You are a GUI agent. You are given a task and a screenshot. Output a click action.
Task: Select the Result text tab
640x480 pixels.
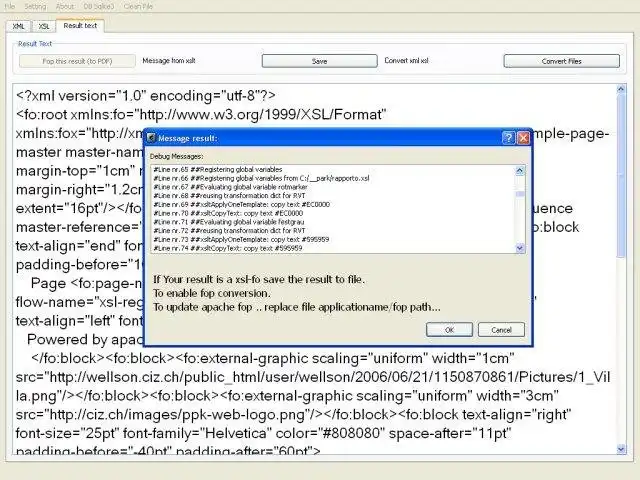coord(80,25)
